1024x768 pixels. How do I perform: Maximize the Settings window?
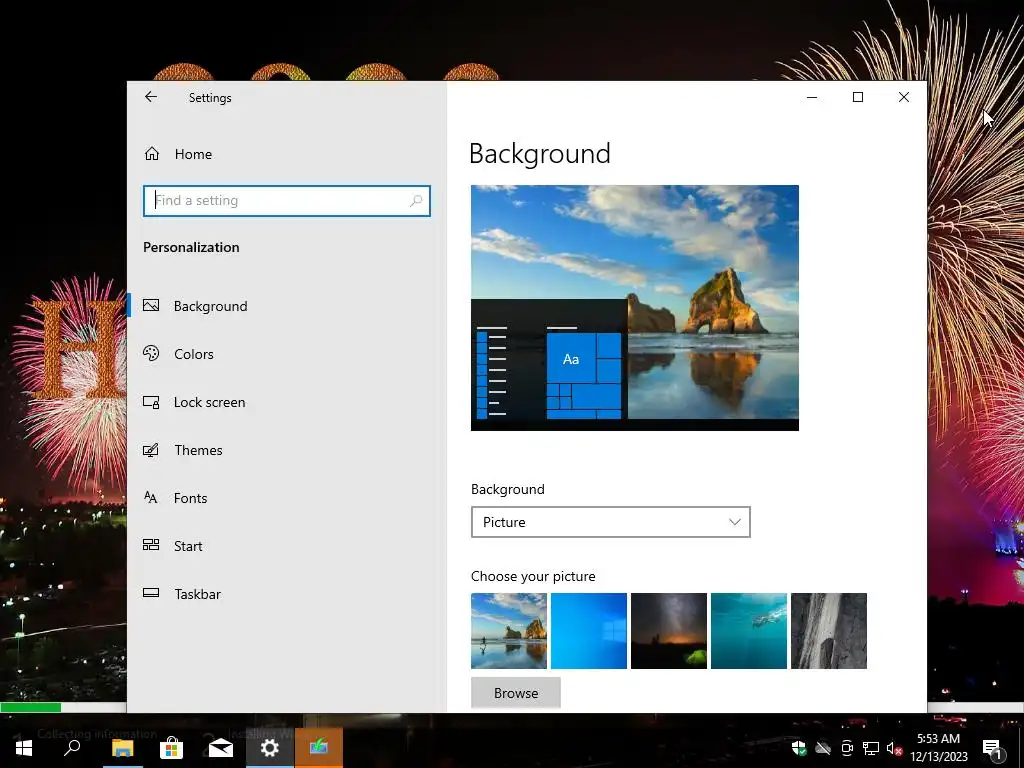[858, 97]
